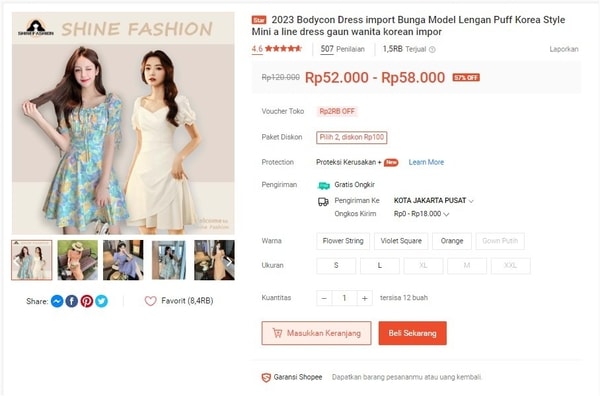
Task: Expand Ongkos Kirim price range dropdown
Action: (421, 214)
